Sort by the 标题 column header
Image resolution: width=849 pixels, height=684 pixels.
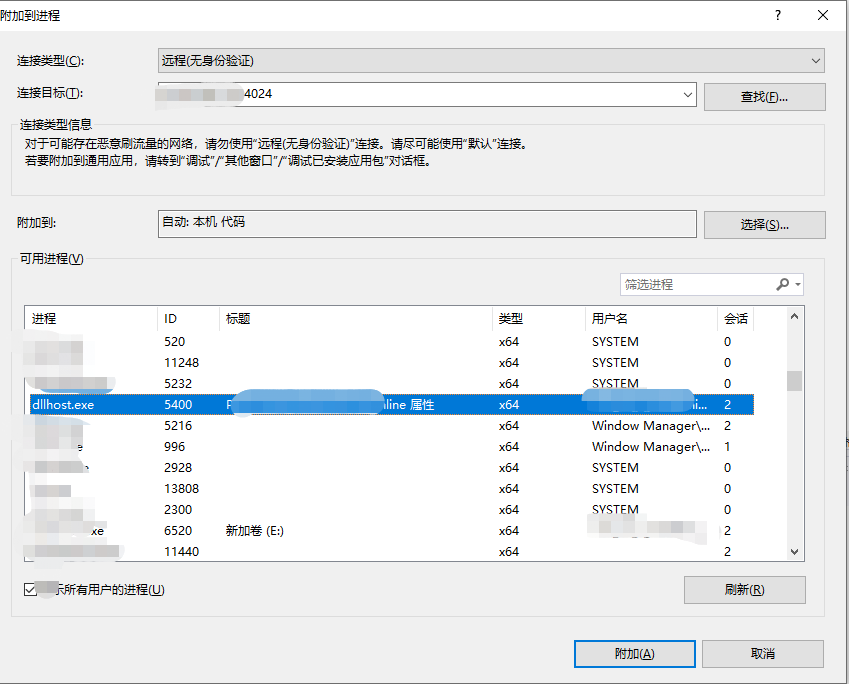(356, 318)
